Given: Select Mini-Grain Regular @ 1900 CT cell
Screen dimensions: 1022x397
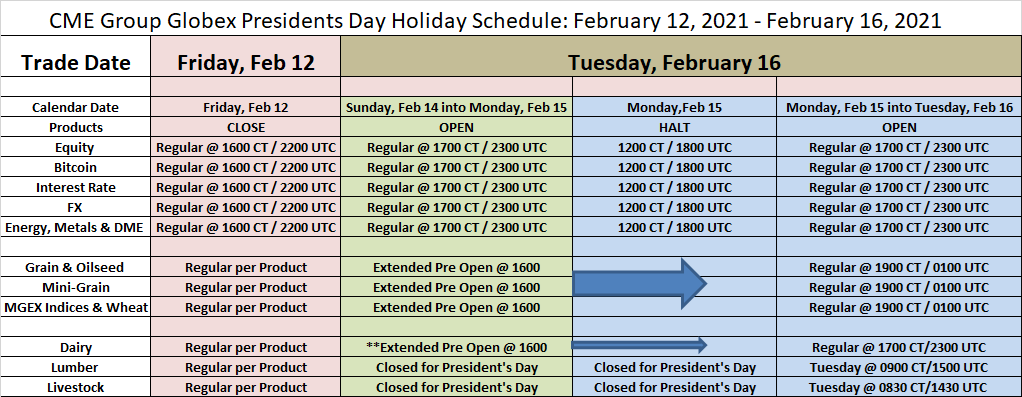Looking at the screenshot, I should pyautogui.click(x=899, y=287).
